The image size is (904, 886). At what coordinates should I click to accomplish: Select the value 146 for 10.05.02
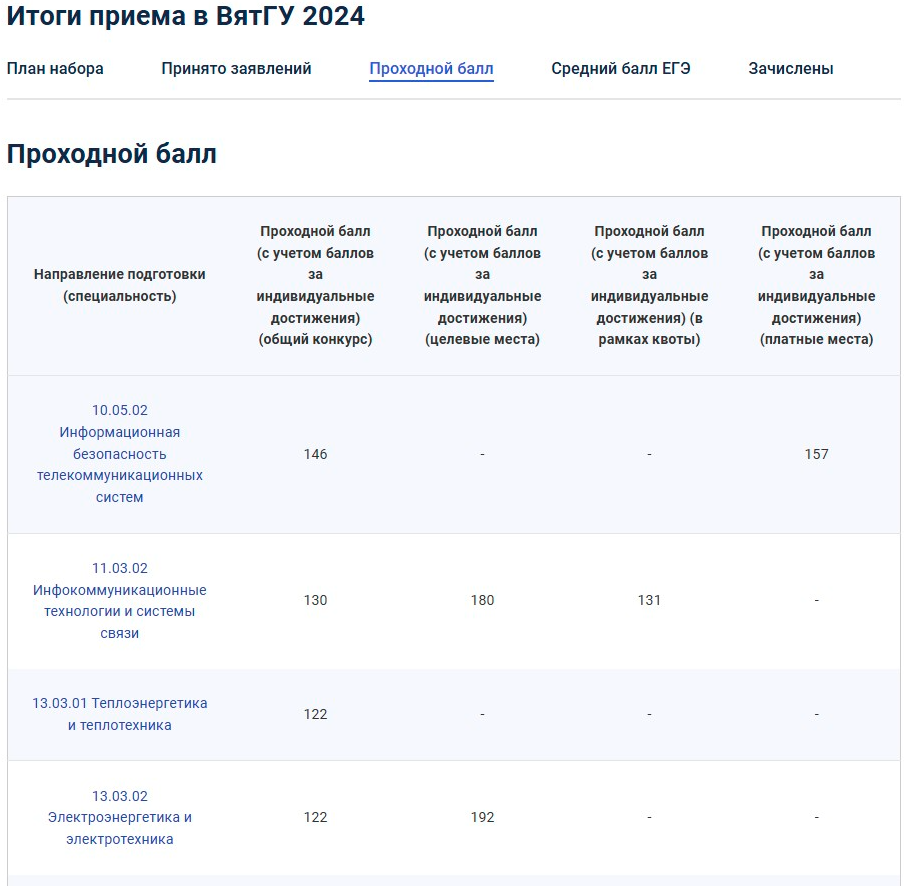point(315,454)
